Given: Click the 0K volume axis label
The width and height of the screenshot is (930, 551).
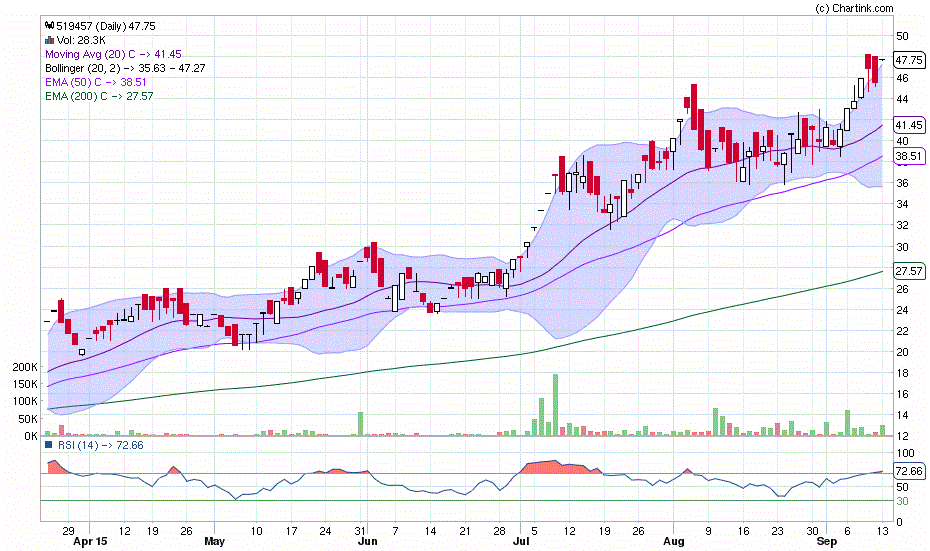Looking at the screenshot, I should 31,436.
